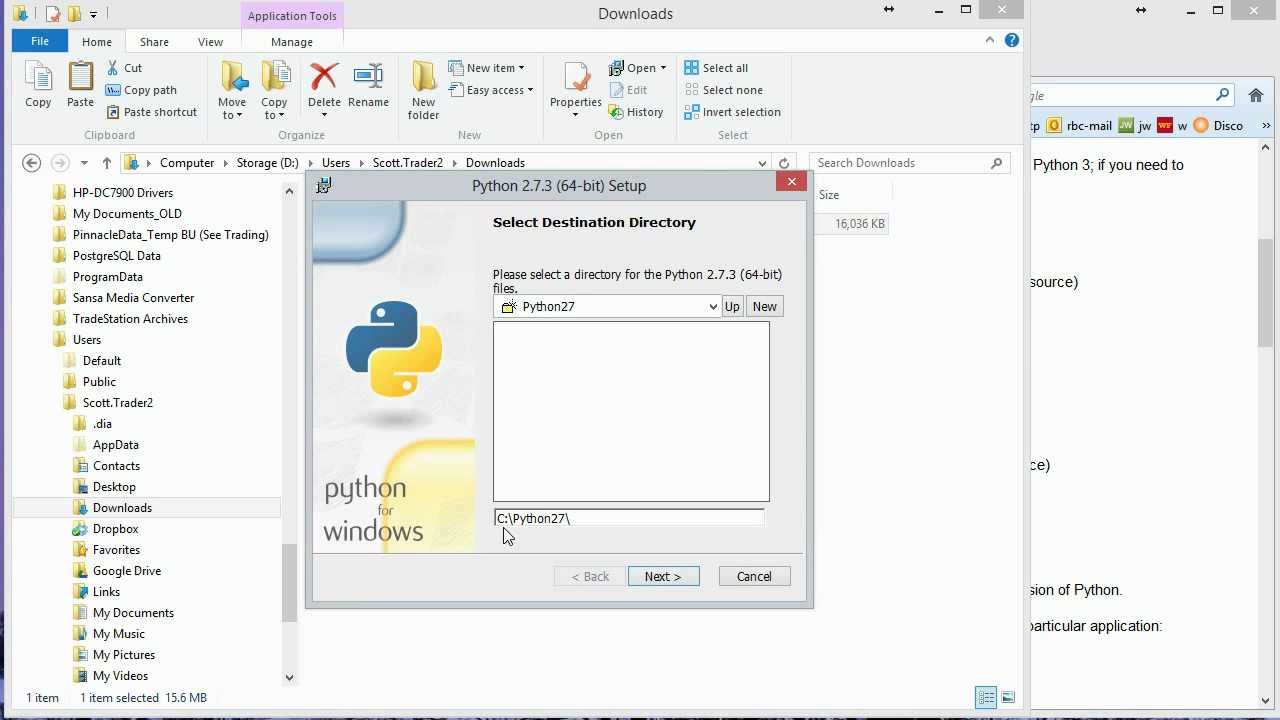1280x720 pixels.
Task: Switch to the View ribbon tab
Action: (x=210, y=42)
